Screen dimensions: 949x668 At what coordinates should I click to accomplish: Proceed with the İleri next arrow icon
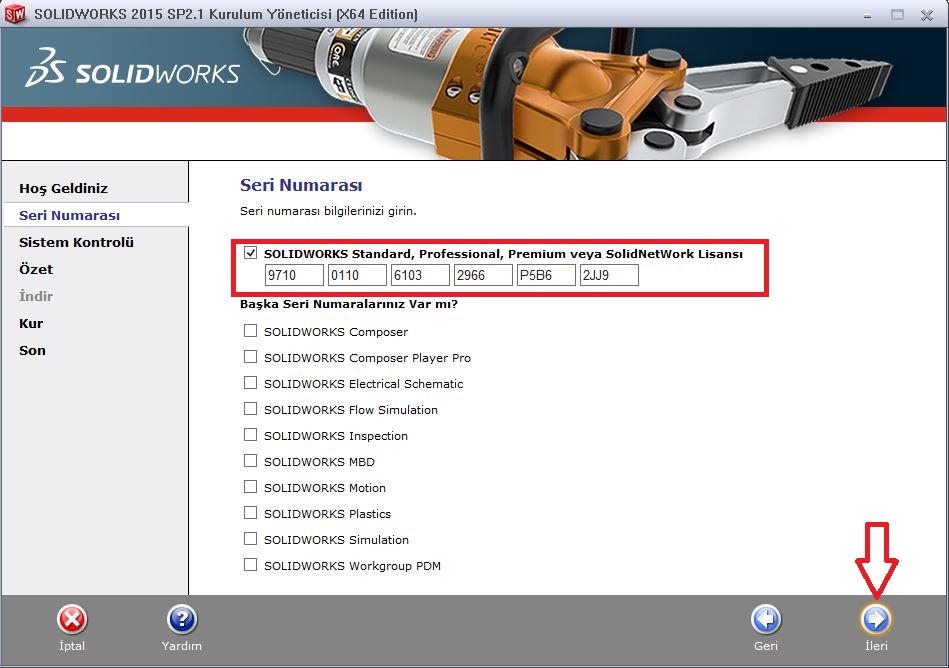coord(876,620)
